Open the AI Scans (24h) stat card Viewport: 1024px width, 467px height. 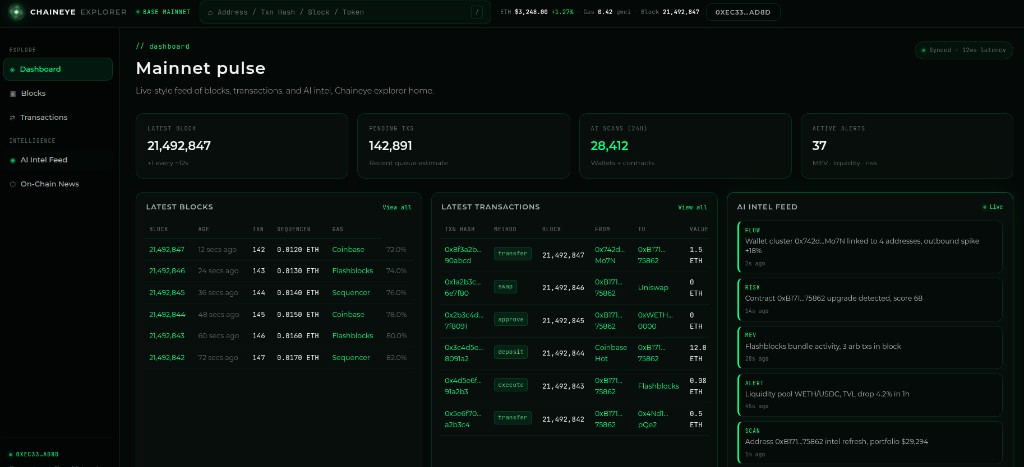685,146
